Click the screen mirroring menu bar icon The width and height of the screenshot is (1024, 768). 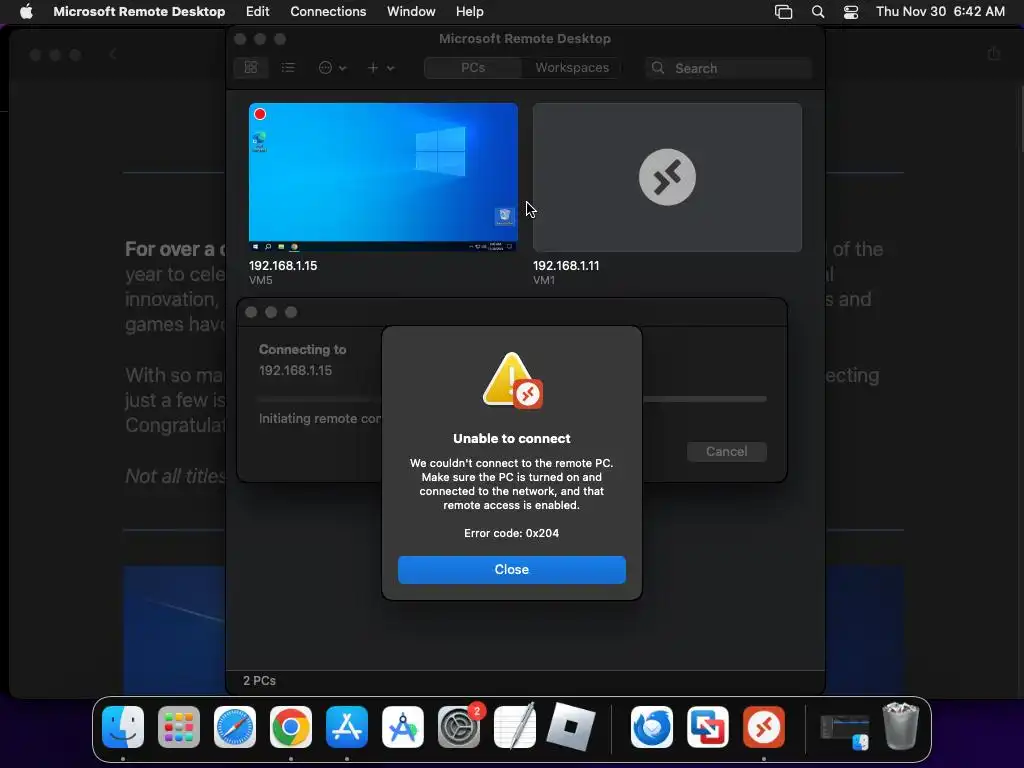783,12
